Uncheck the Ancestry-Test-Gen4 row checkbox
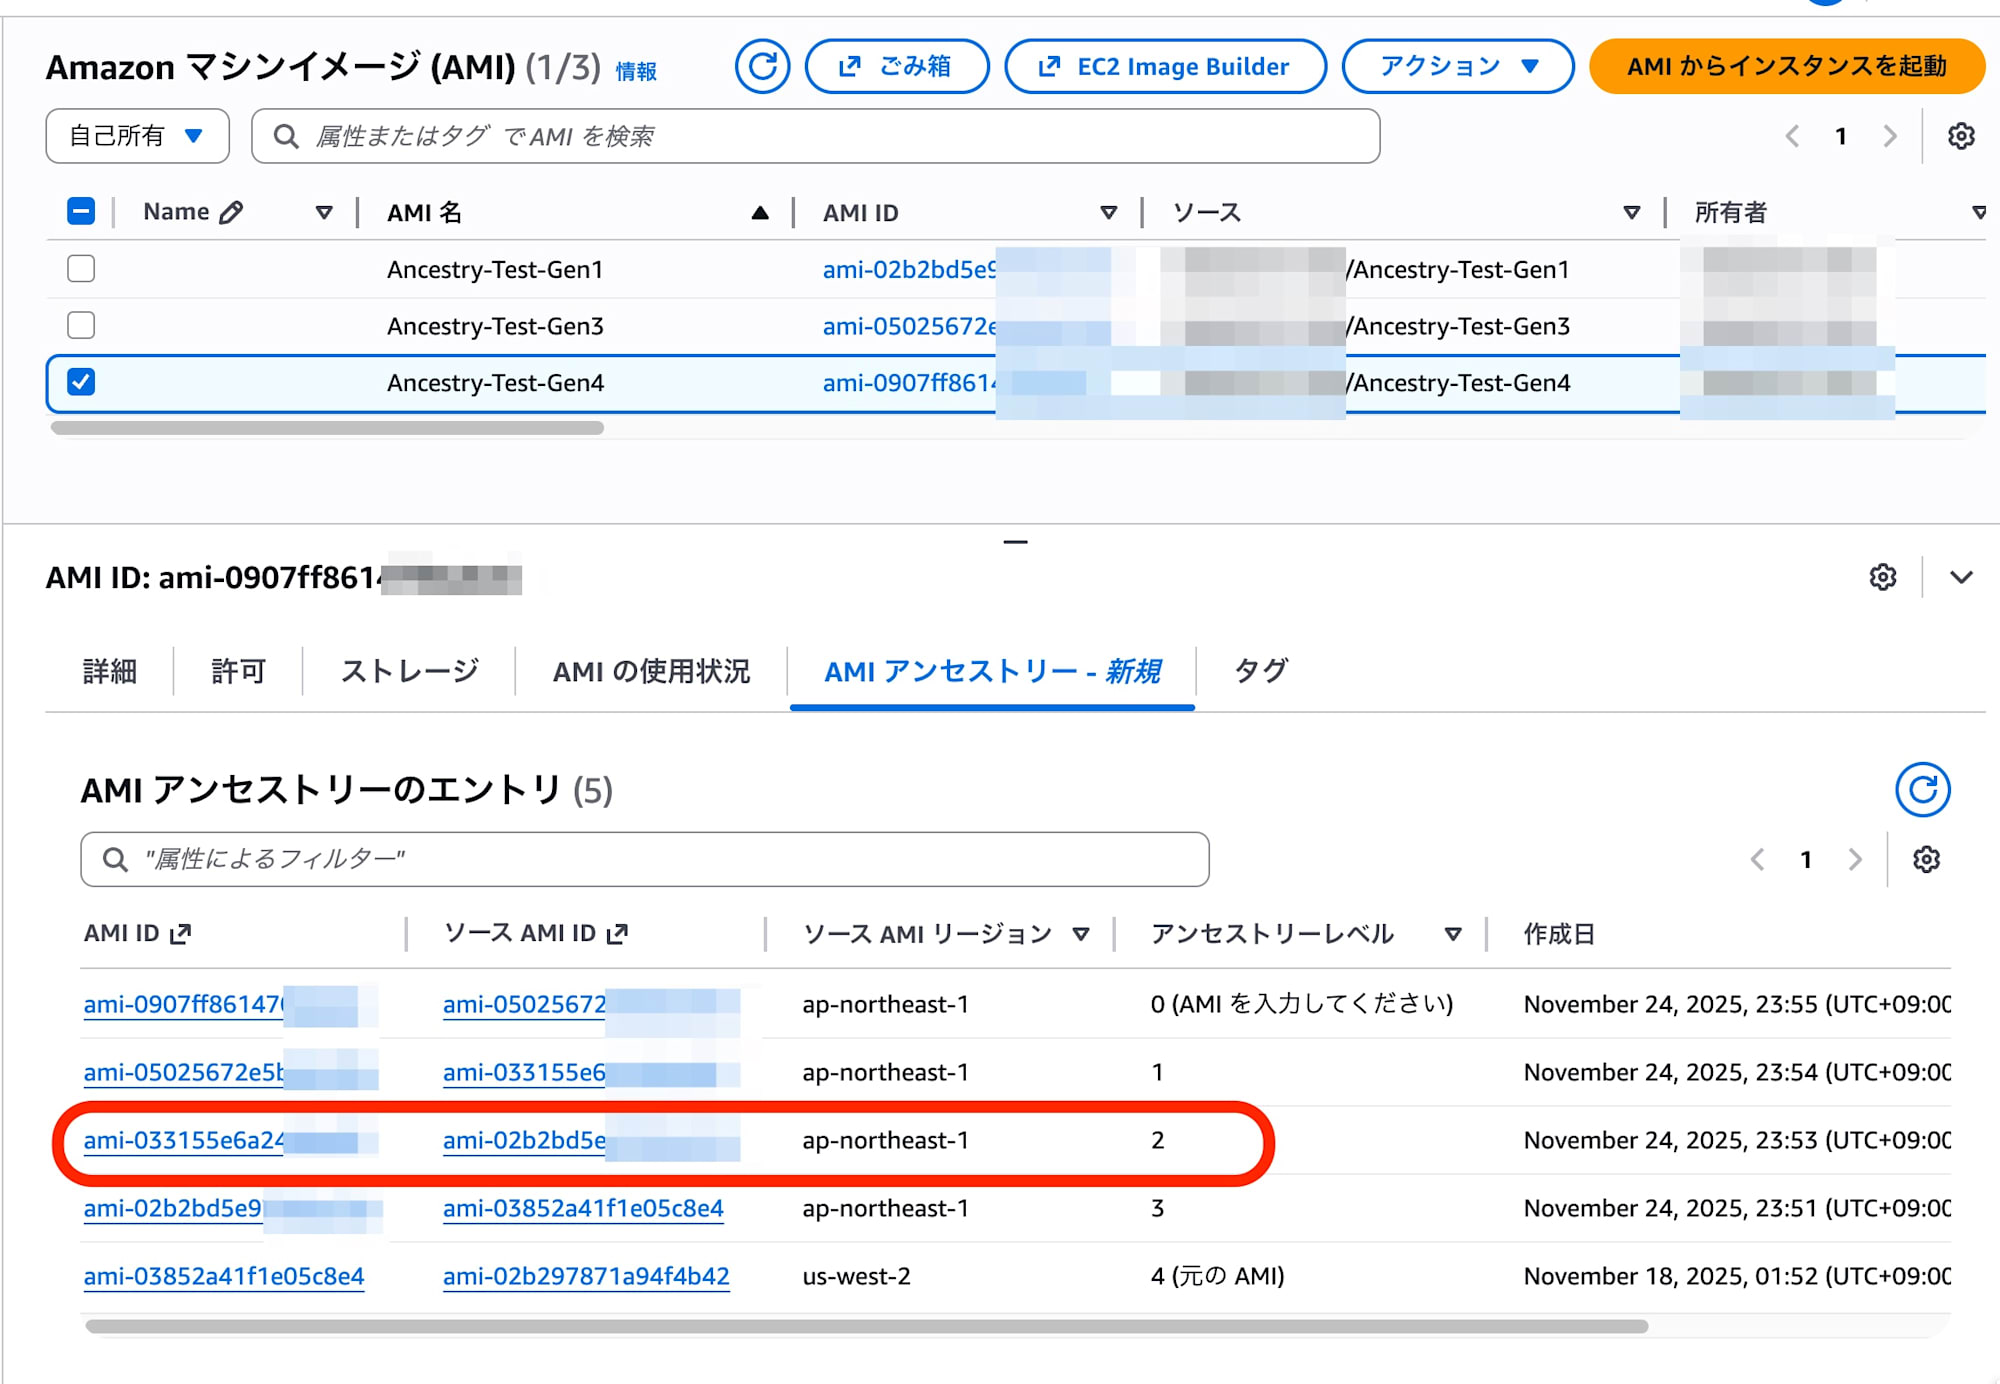 click(x=81, y=382)
